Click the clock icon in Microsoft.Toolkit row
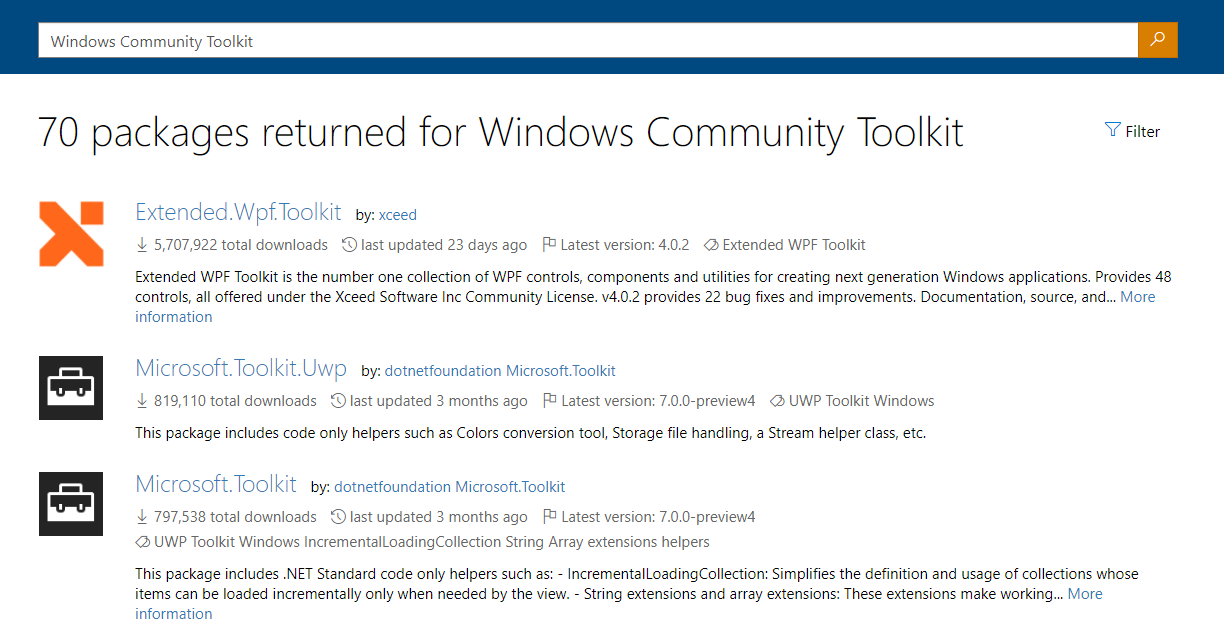 pos(338,517)
